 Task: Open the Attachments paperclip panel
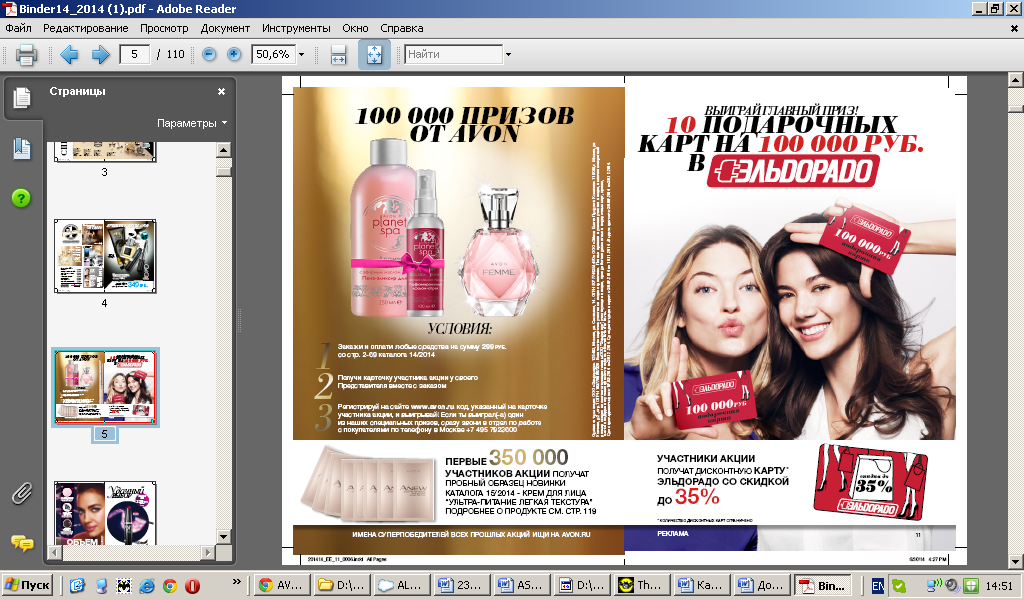[22, 494]
